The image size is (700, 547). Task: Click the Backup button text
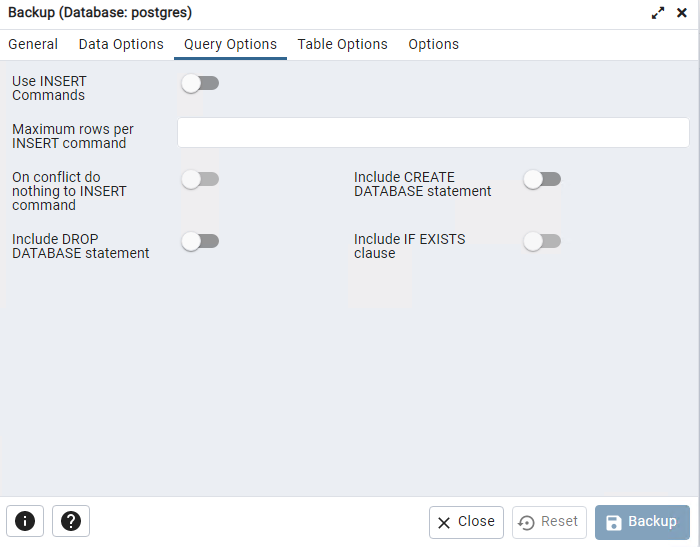(652, 521)
